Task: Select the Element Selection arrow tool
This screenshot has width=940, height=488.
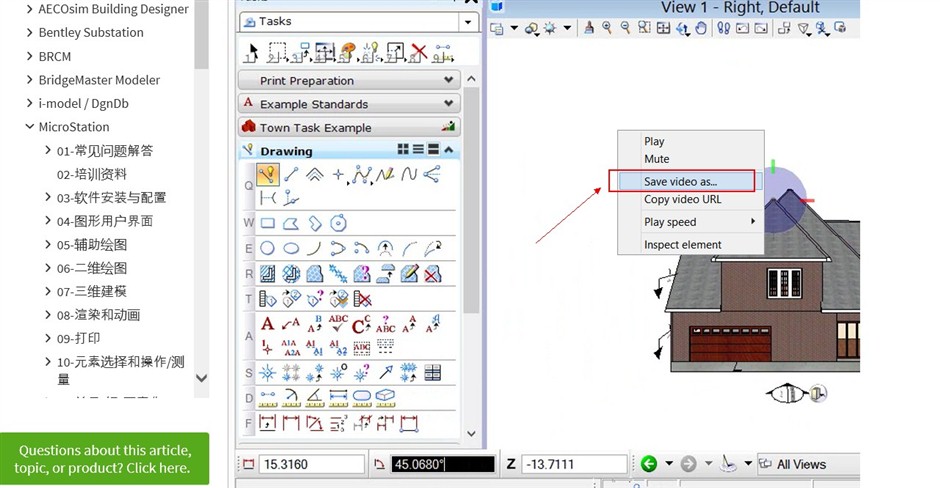Action: tap(252, 53)
